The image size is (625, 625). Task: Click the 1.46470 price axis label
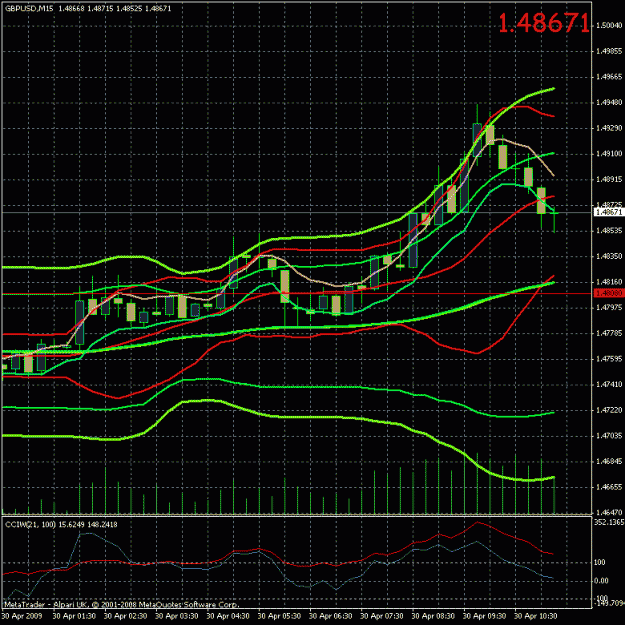pyautogui.click(x=609, y=512)
